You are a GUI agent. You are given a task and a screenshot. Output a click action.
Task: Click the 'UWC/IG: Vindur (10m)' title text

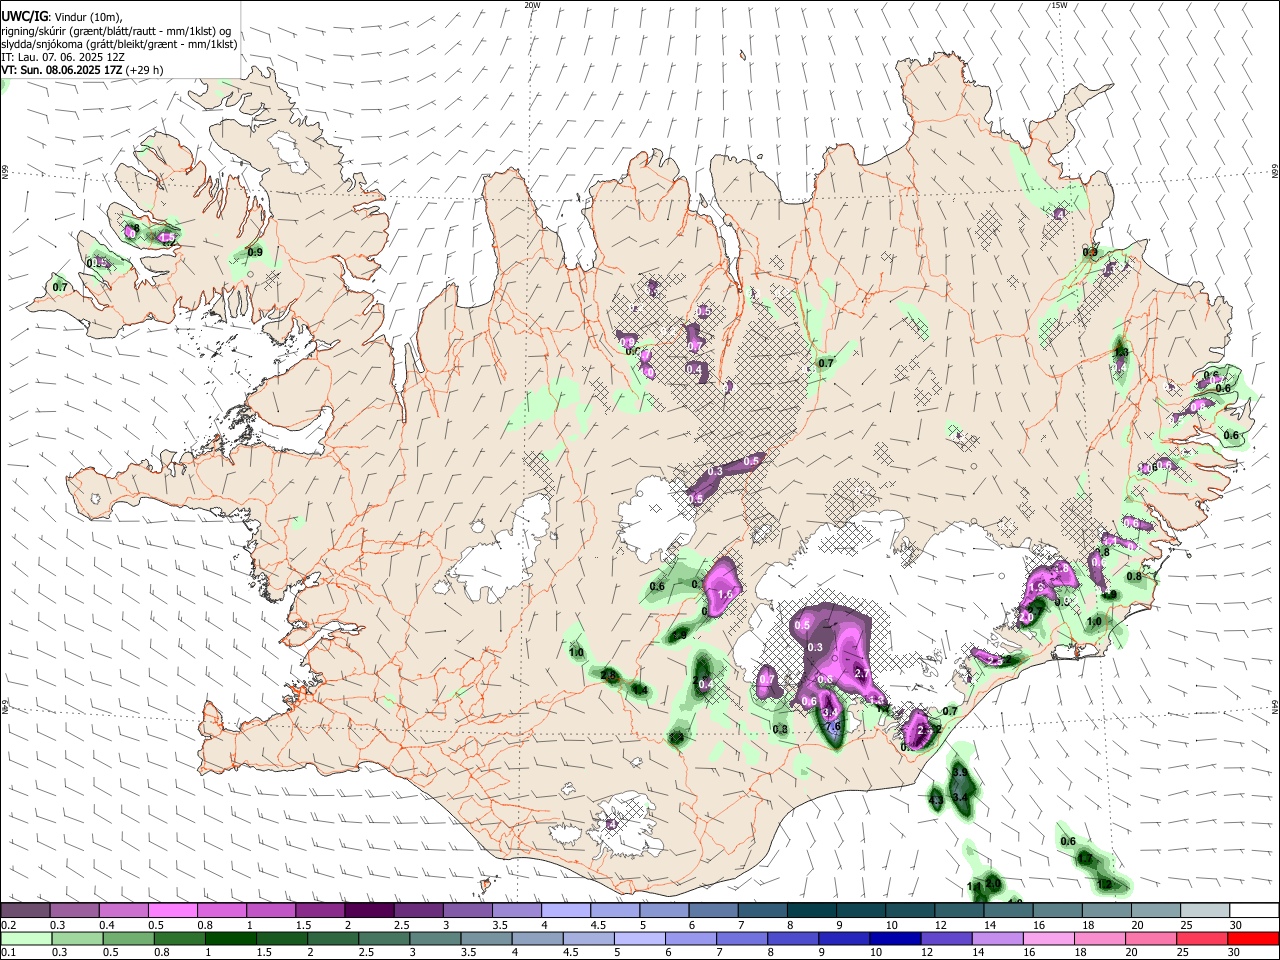pyautogui.click(x=61, y=16)
